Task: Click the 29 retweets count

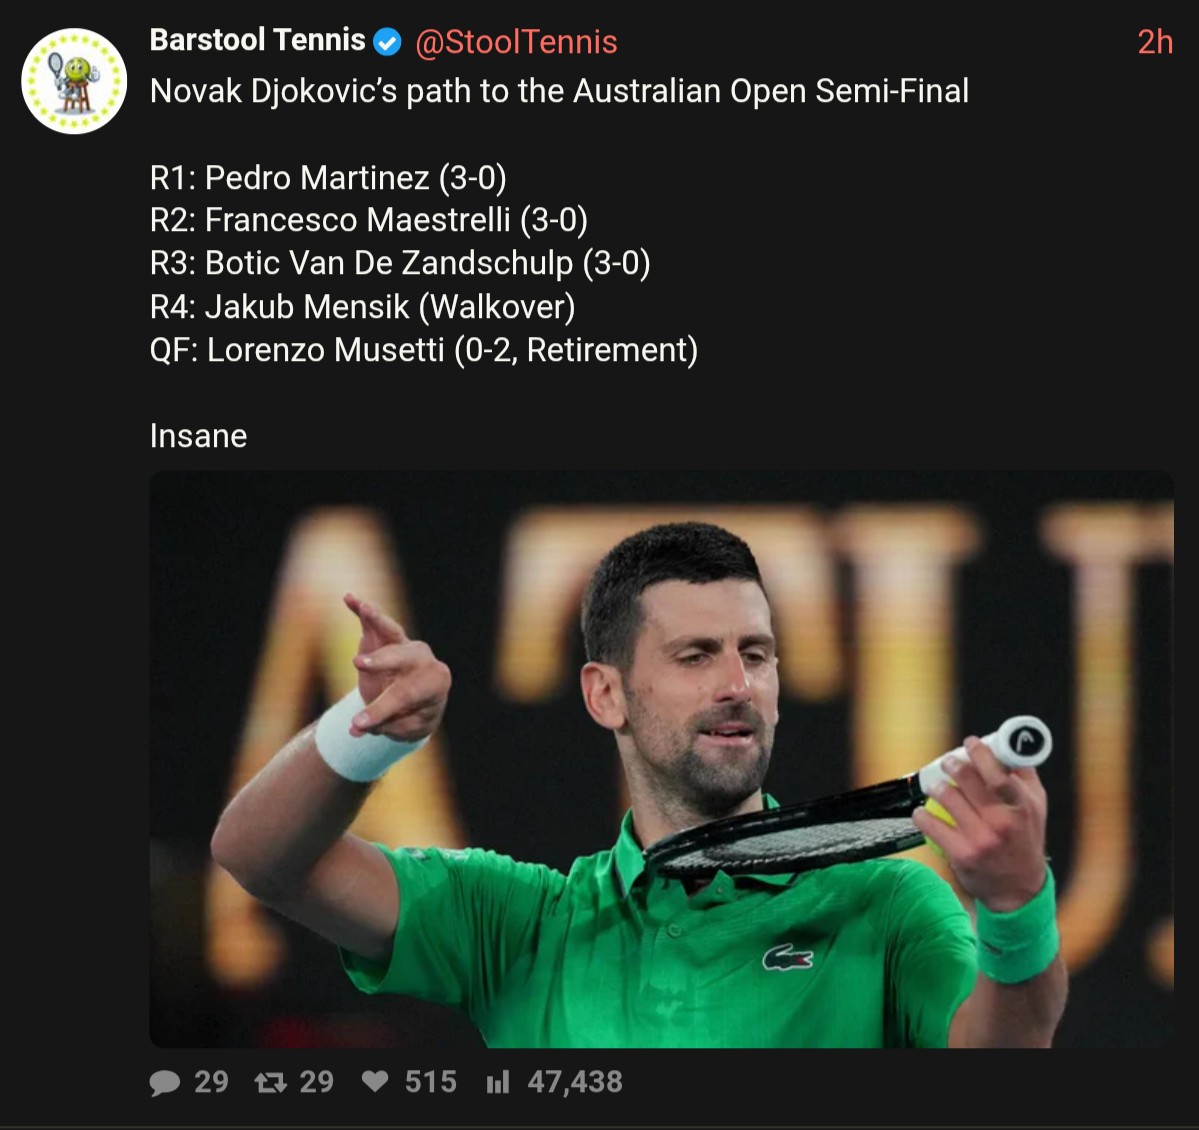Action: (x=317, y=1082)
